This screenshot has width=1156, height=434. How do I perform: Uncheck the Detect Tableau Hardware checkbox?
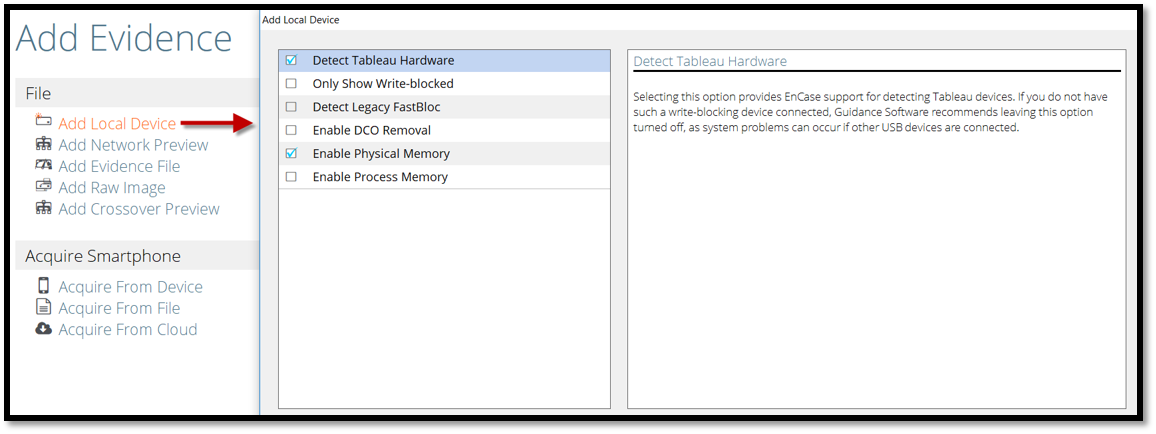pos(291,60)
